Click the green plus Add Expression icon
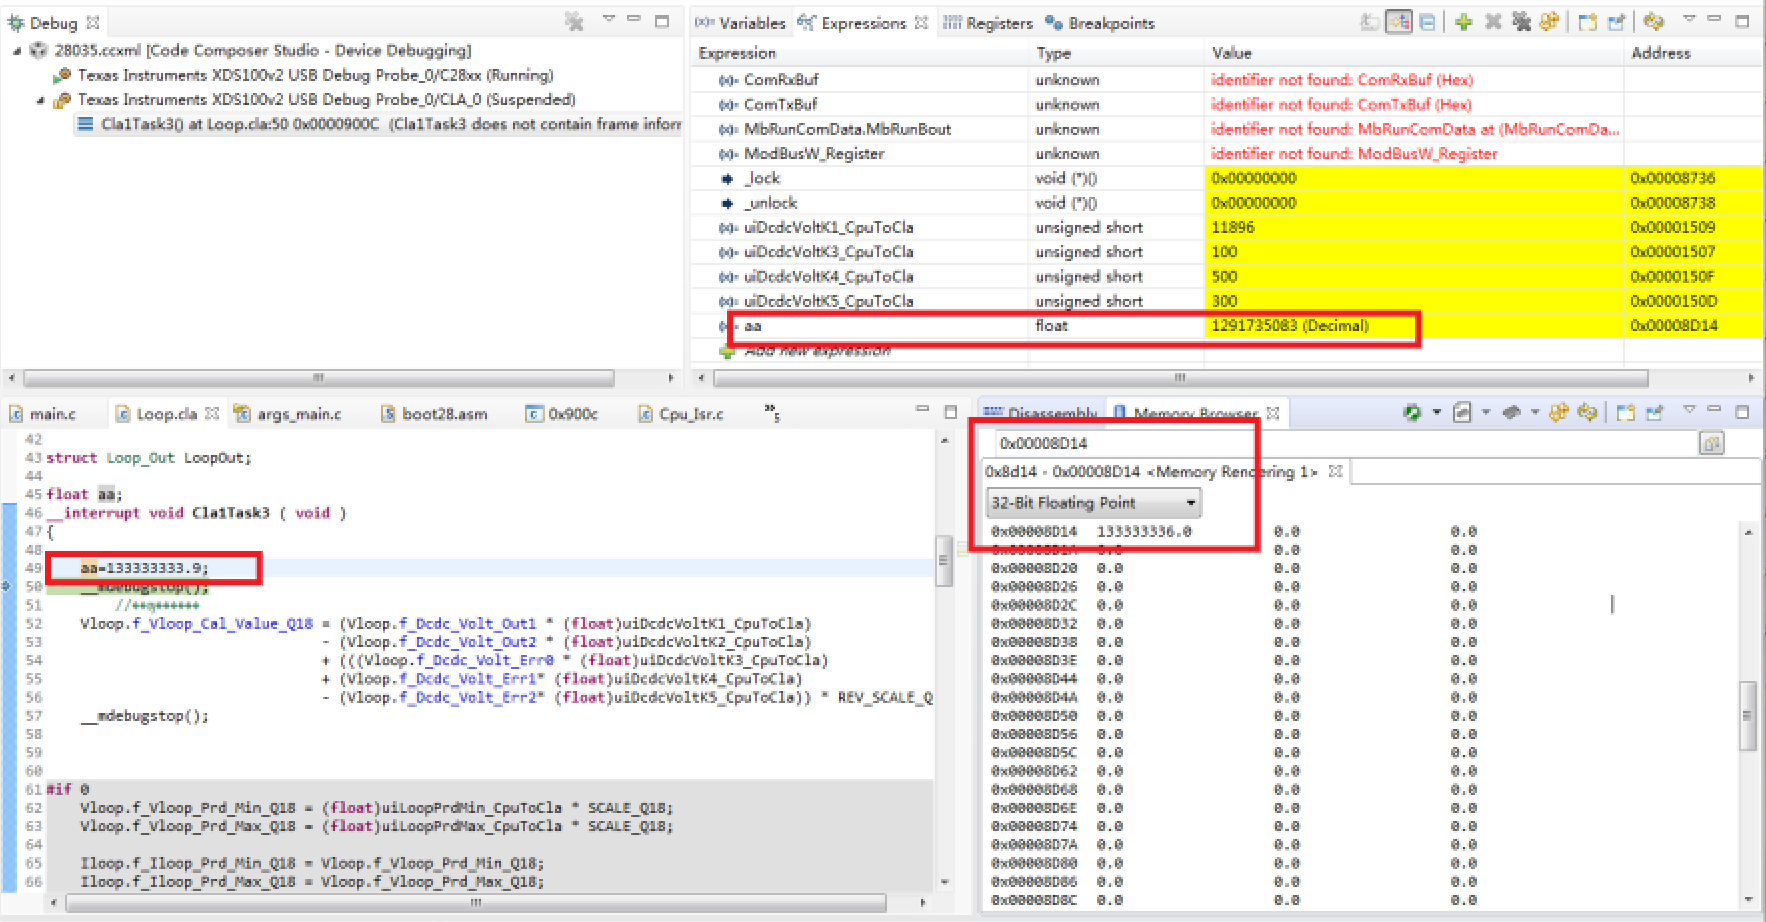 [1463, 22]
